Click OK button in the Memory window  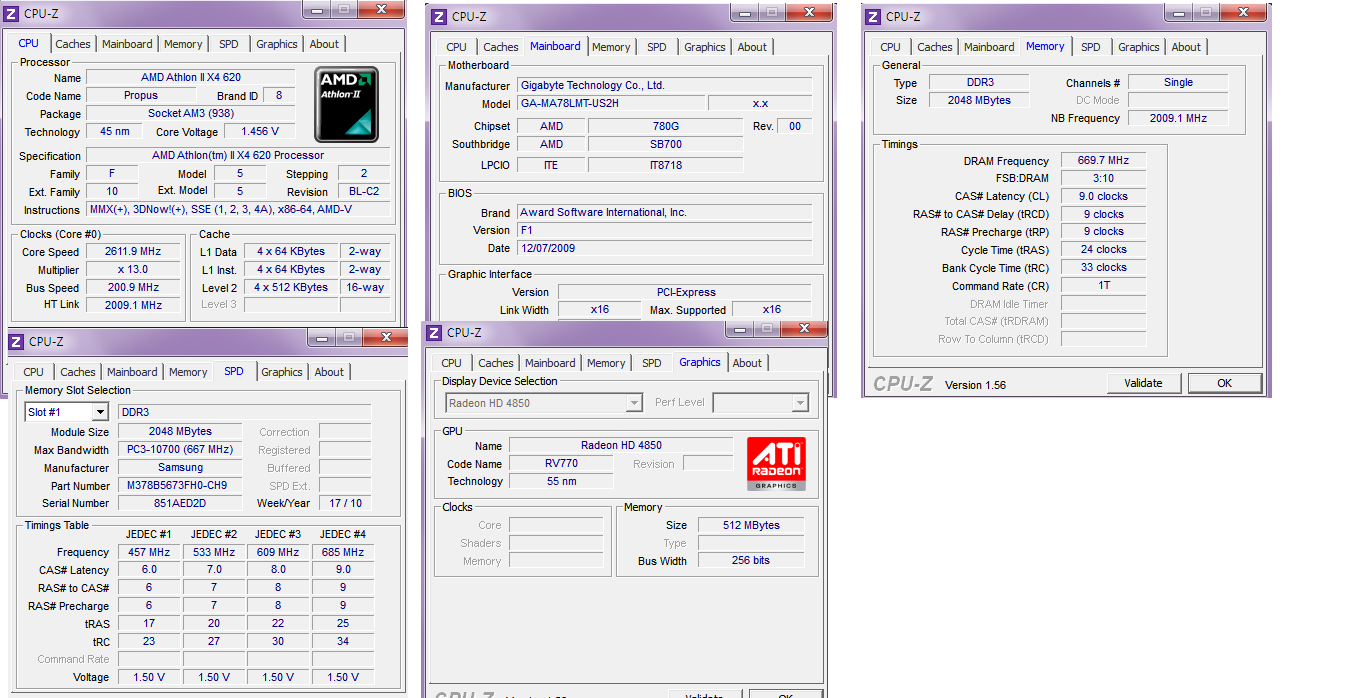(1224, 383)
